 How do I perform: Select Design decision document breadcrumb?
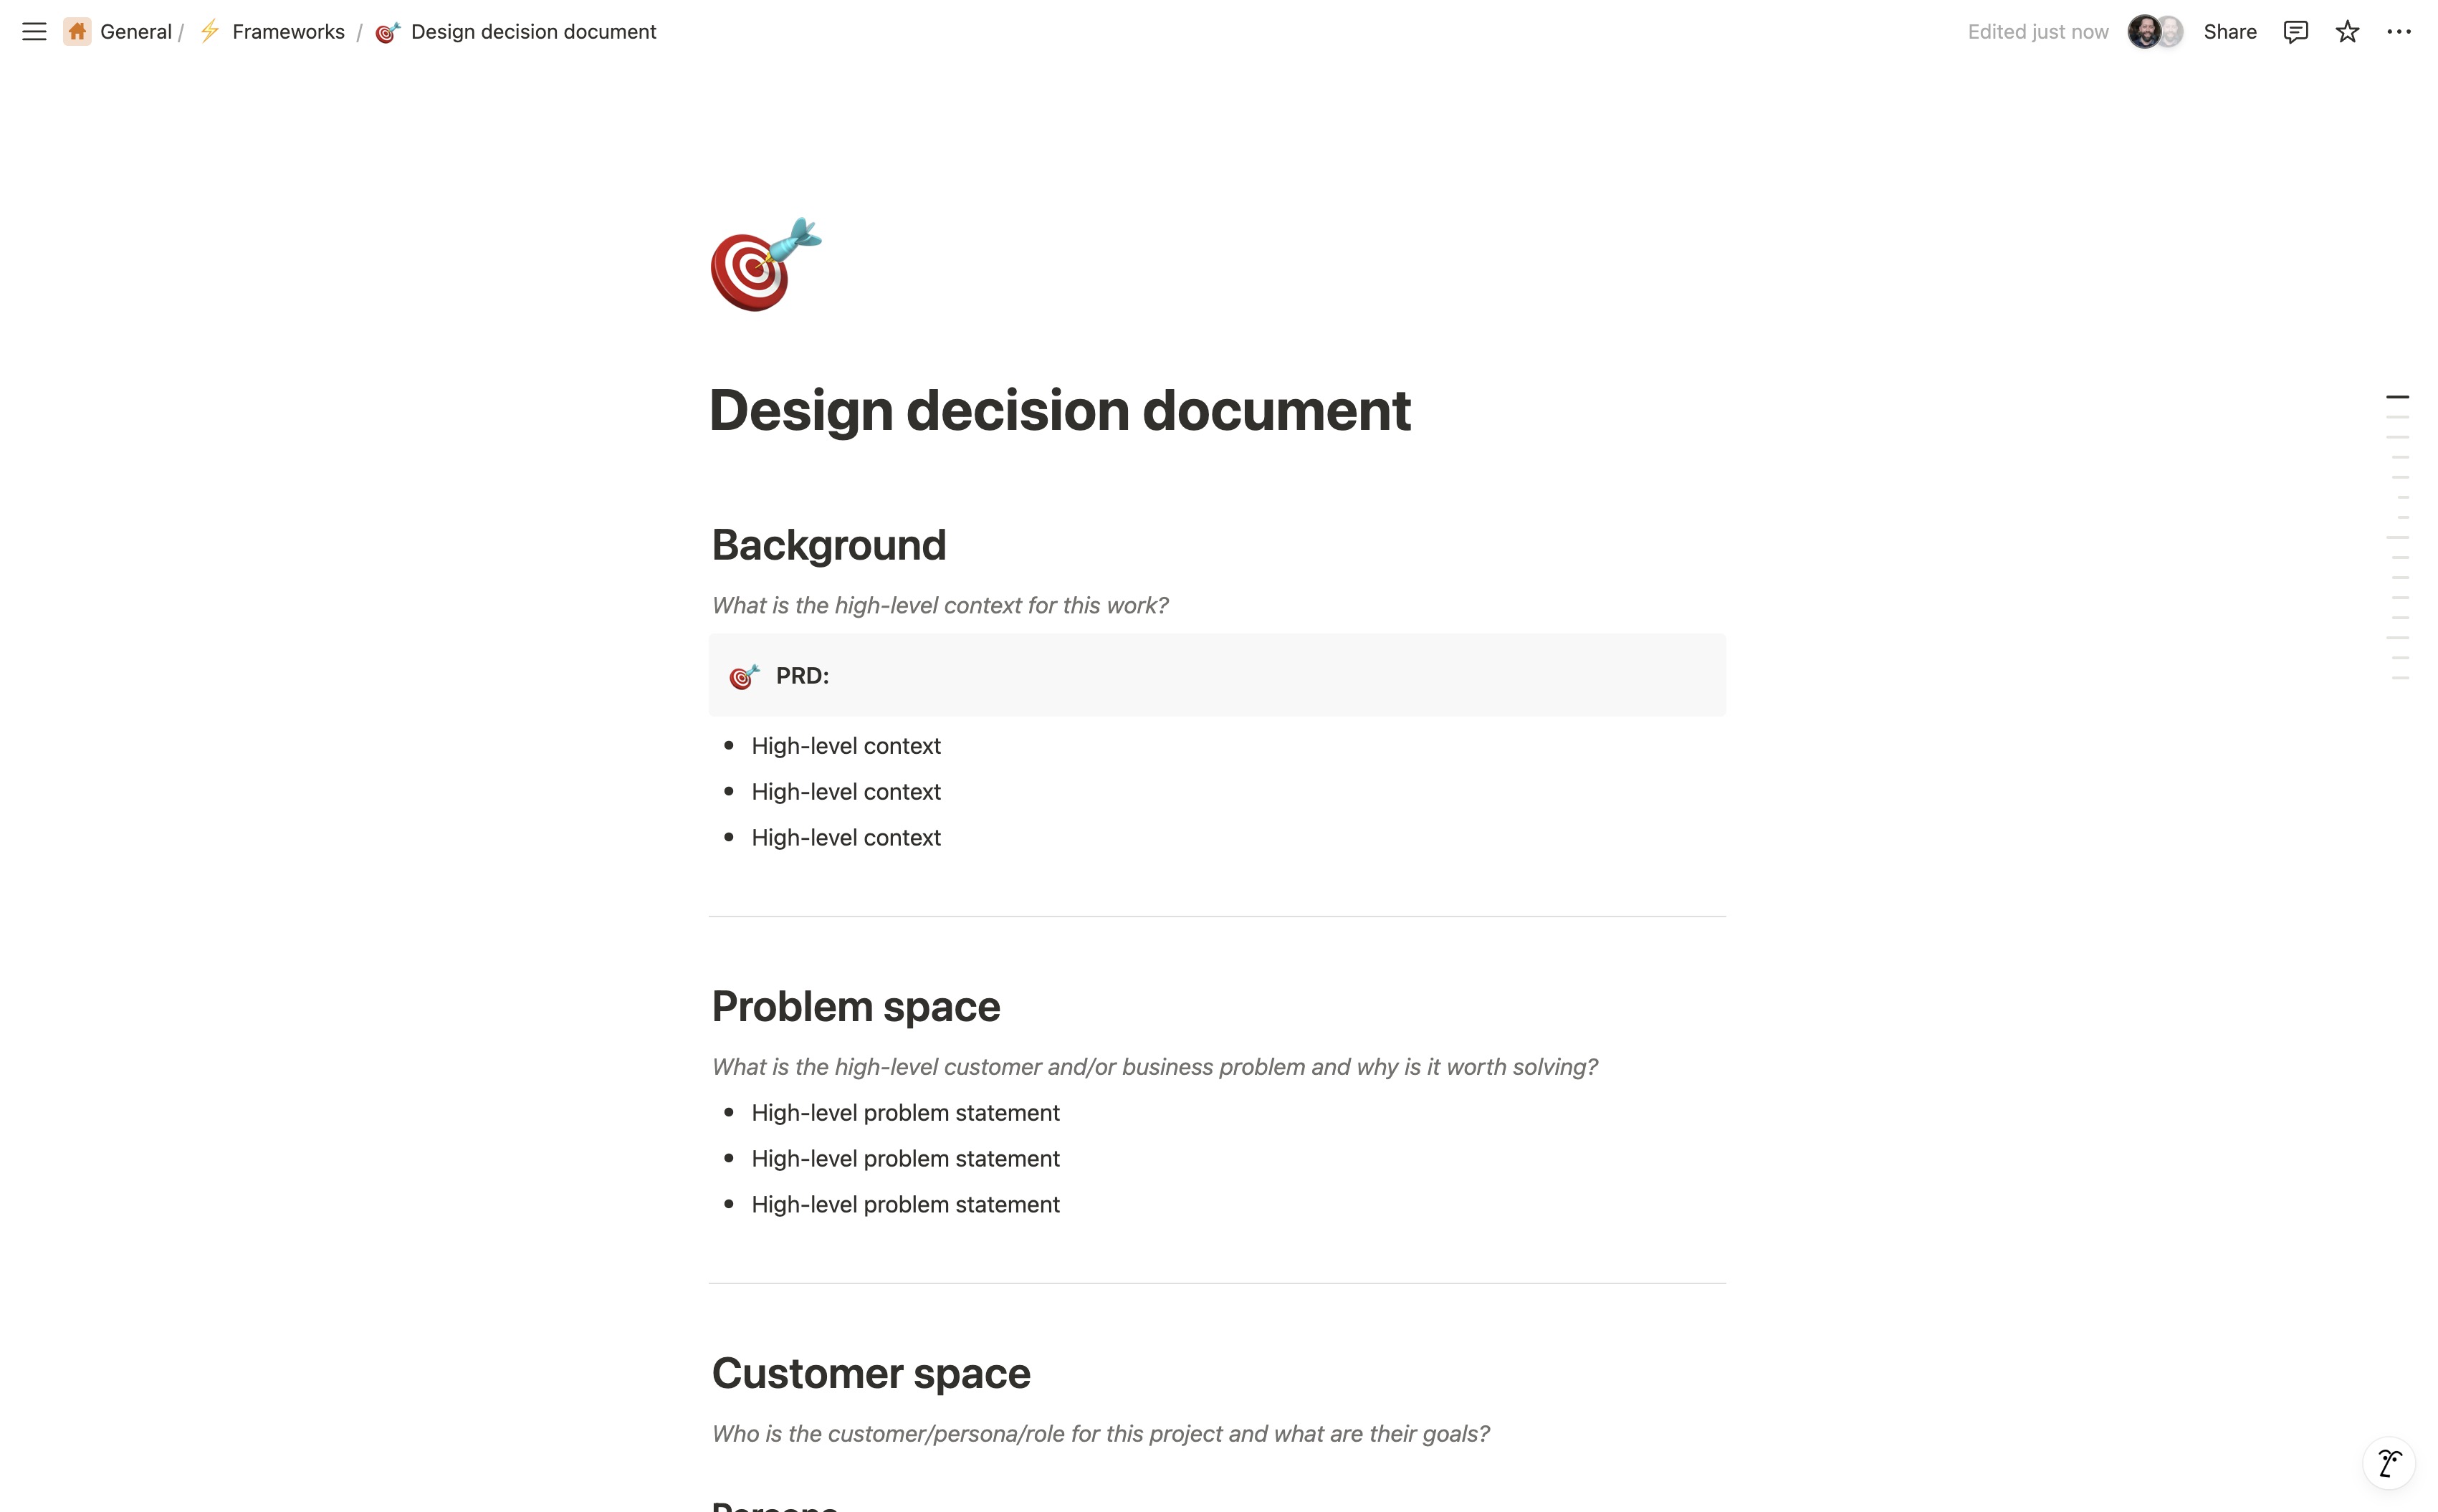[533, 32]
